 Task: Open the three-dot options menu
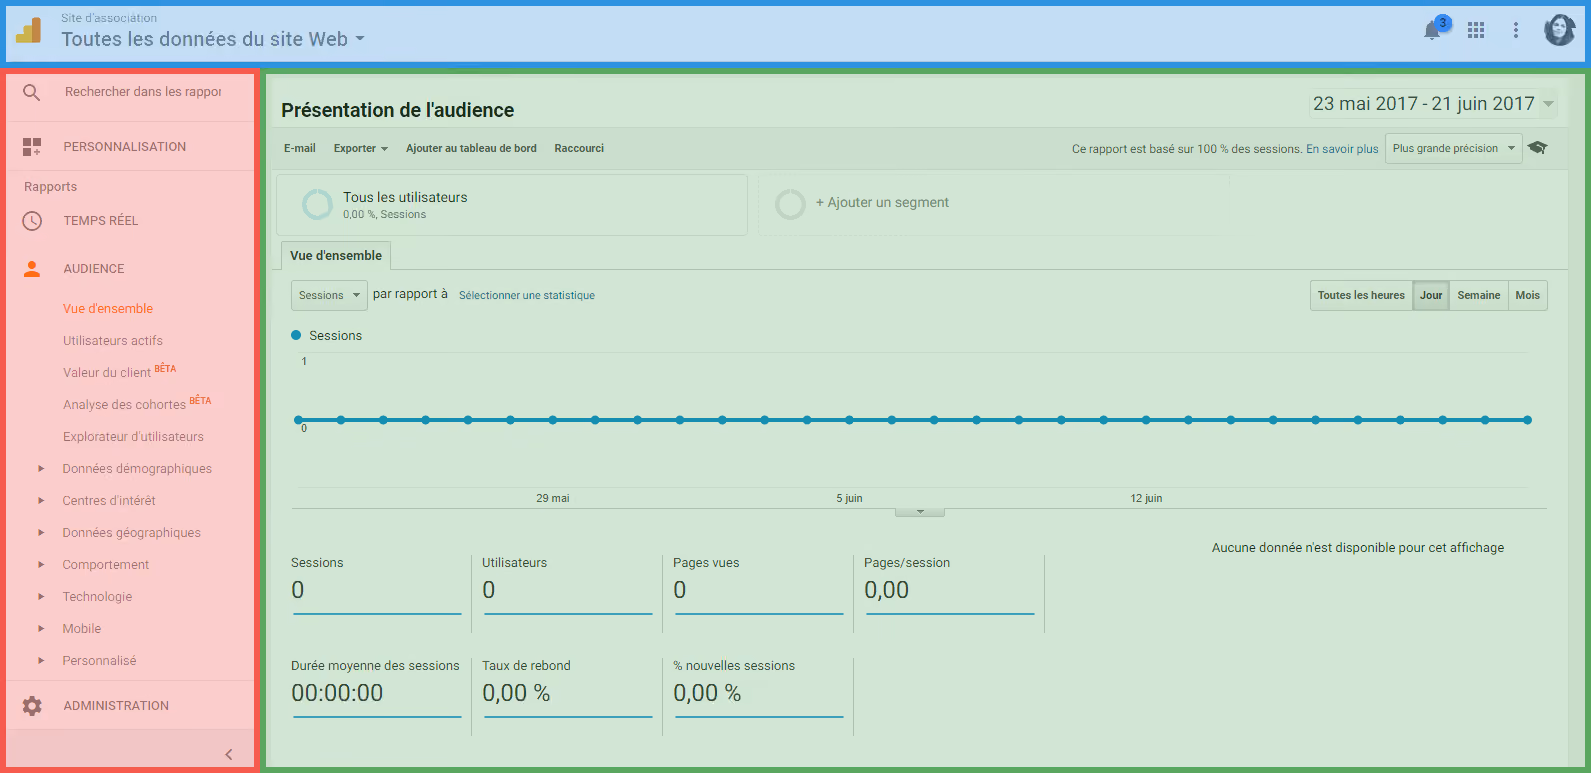point(1516,30)
